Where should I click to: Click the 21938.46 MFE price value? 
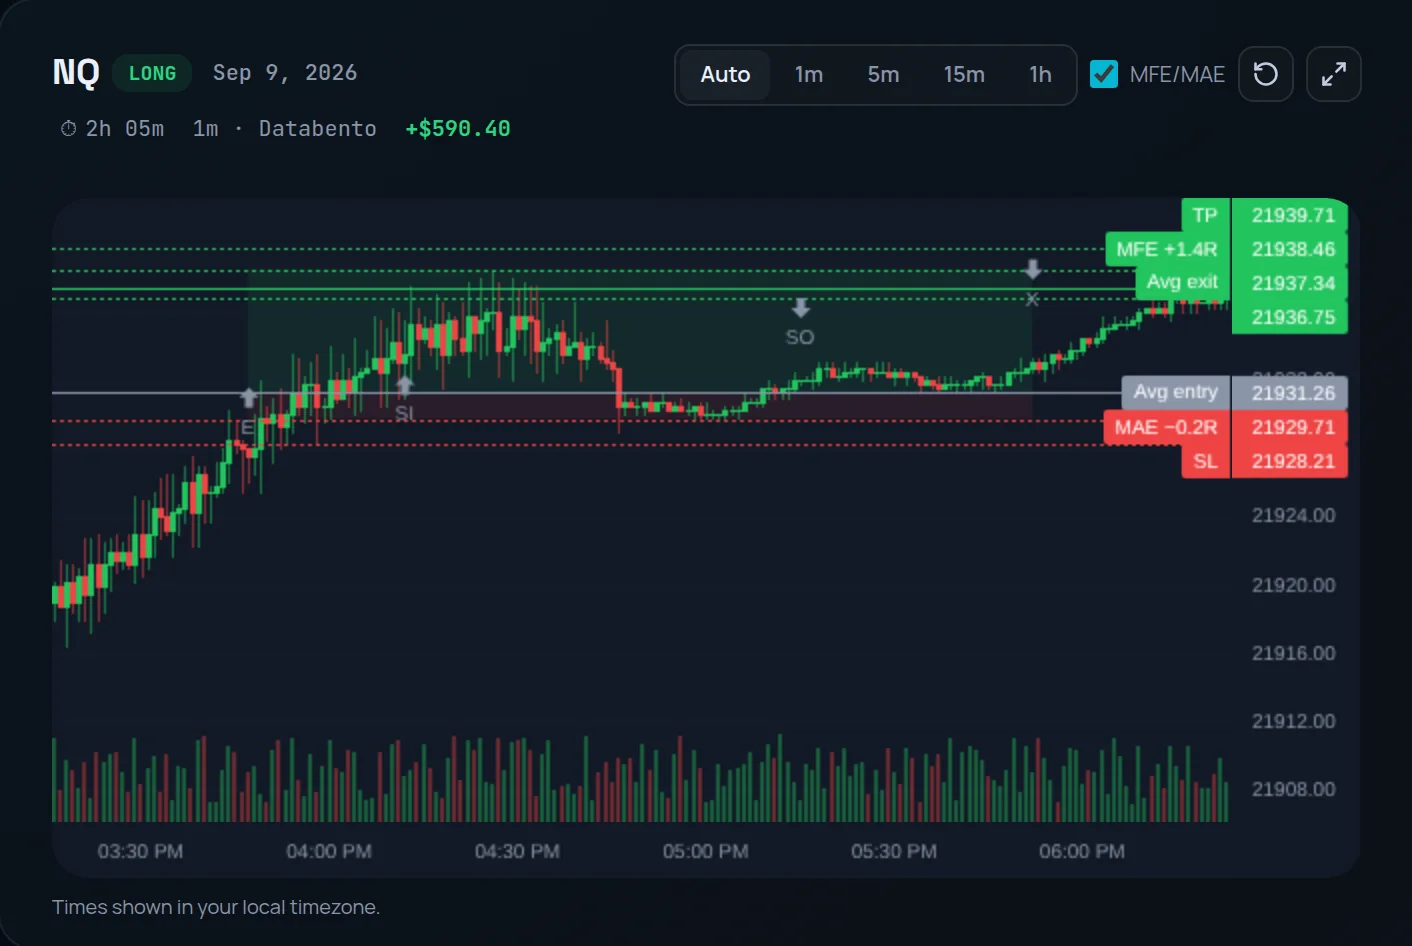point(1292,249)
